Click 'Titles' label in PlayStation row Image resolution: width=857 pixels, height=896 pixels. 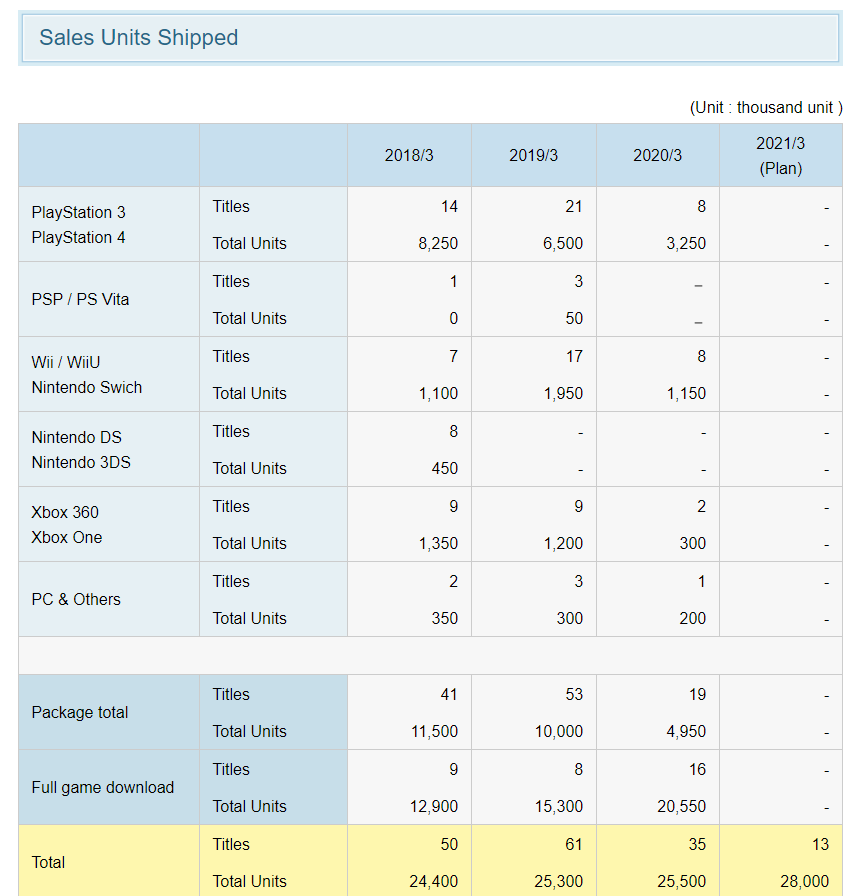[x=231, y=206]
